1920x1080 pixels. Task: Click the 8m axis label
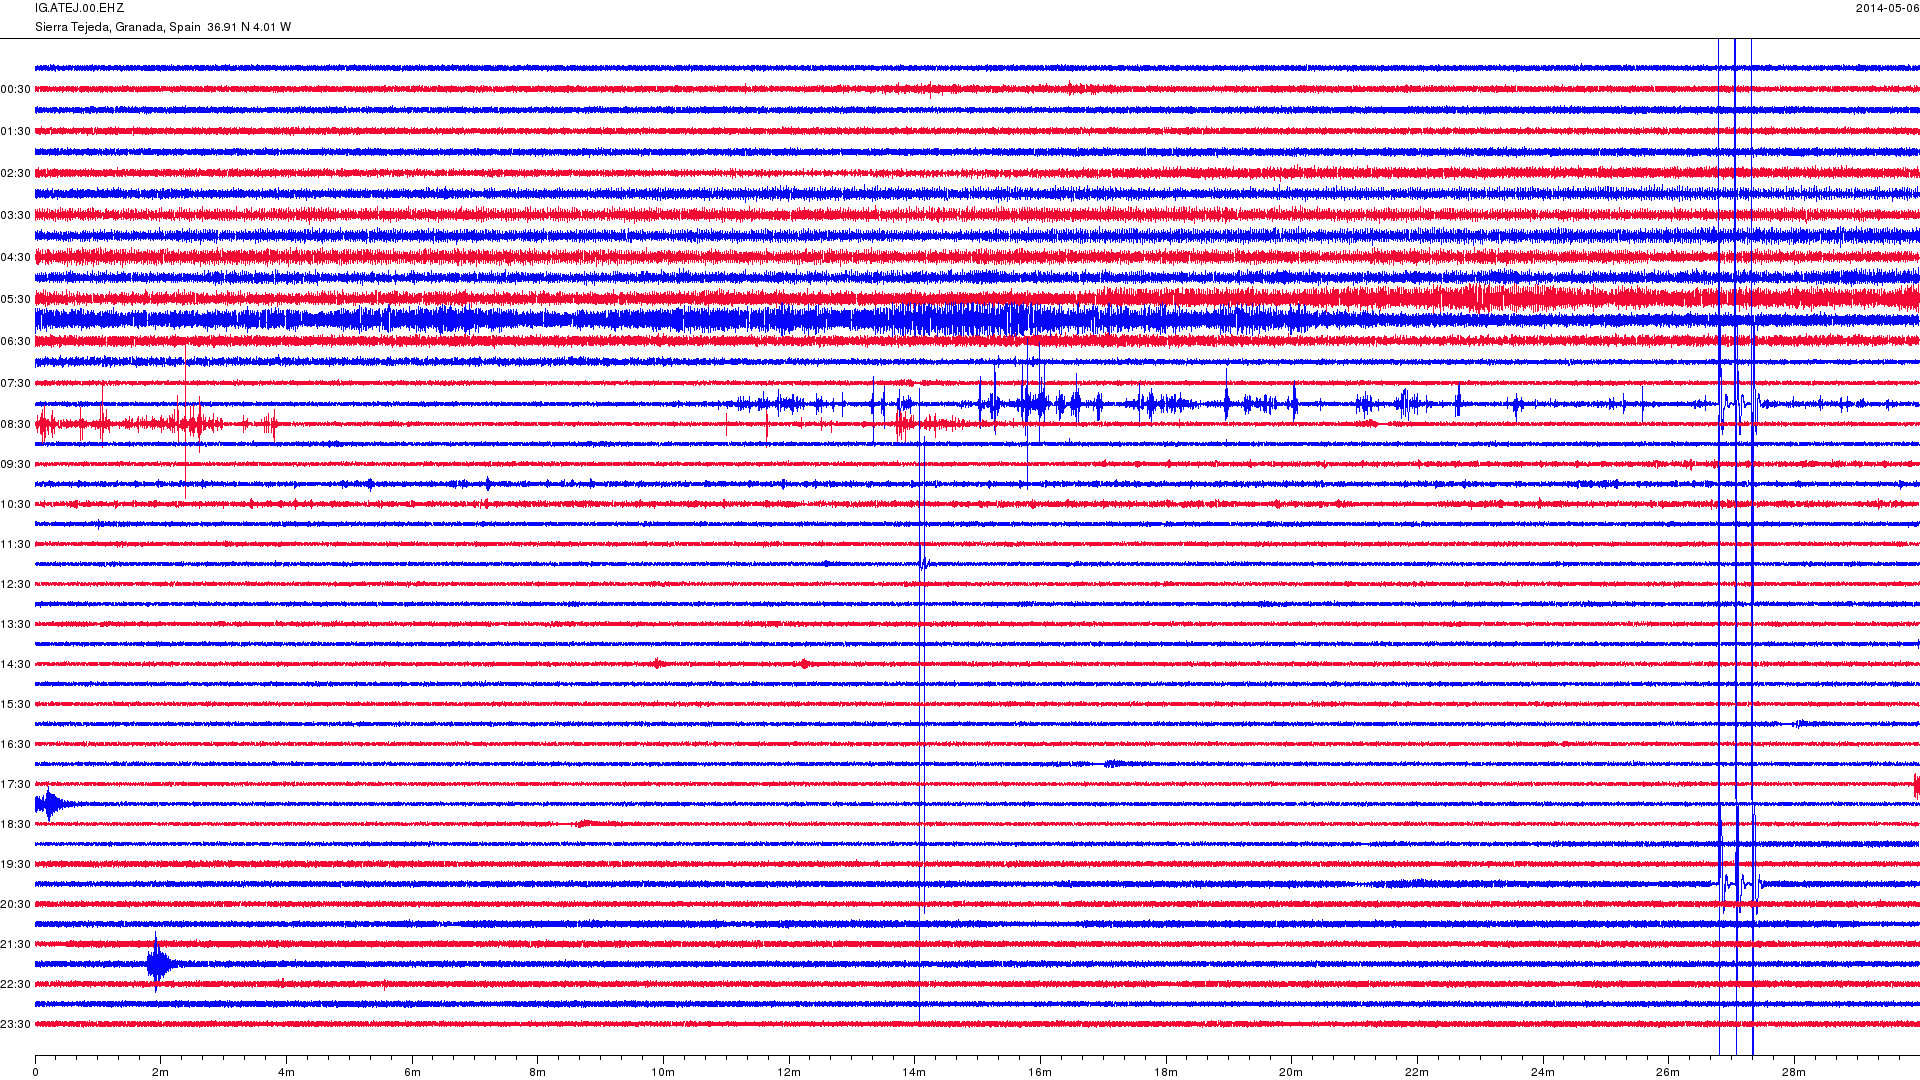coord(538,1072)
